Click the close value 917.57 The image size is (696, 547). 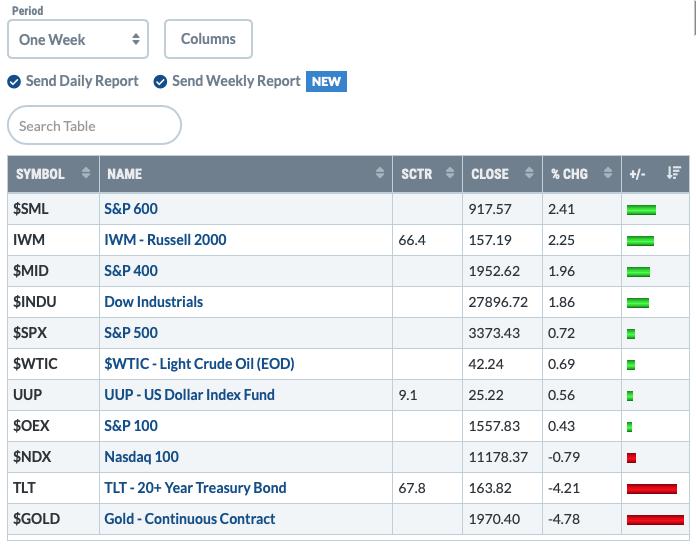(x=490, y=209)
